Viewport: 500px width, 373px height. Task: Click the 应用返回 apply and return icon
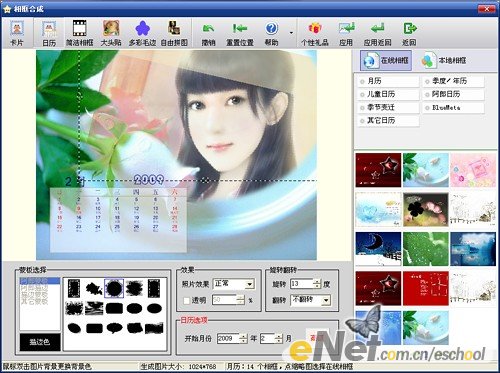(x=378, y=33)
